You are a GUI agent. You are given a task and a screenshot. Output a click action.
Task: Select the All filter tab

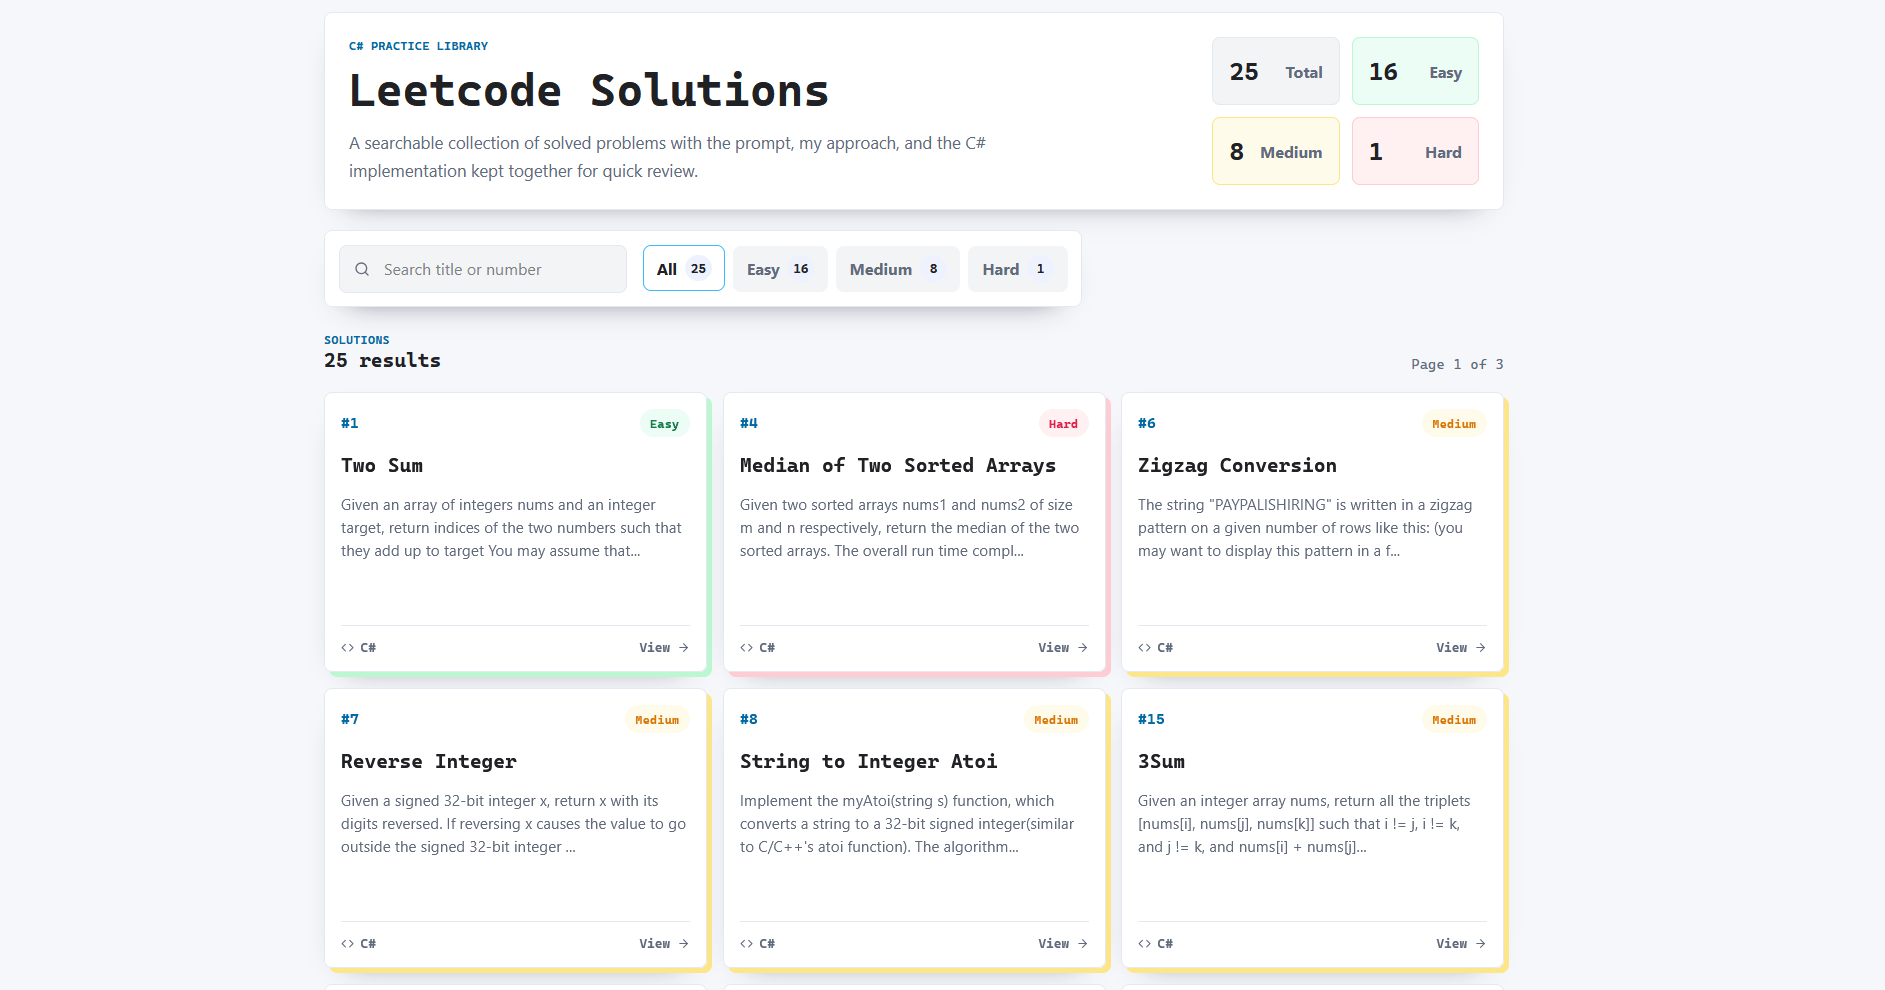(684, 268)
